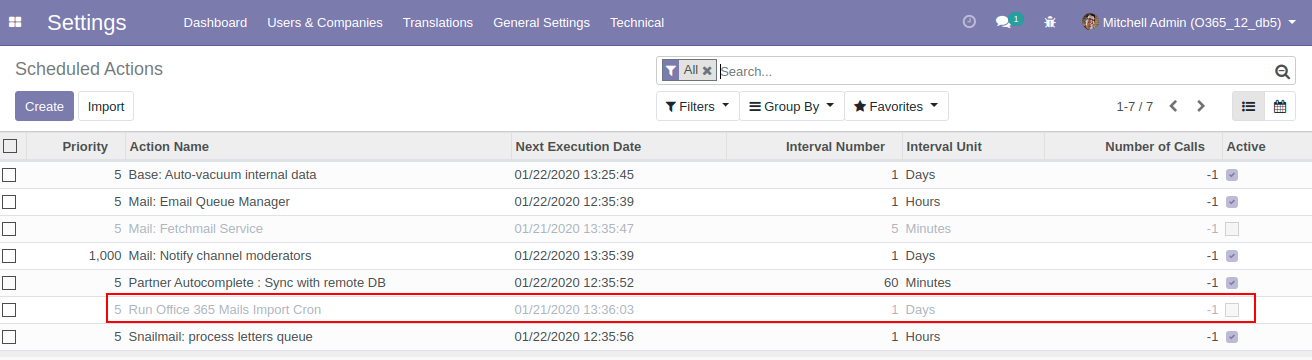The image size is (1312, 360).
Task: Expand the Favorites dropdown
Action: click(896, 106)
